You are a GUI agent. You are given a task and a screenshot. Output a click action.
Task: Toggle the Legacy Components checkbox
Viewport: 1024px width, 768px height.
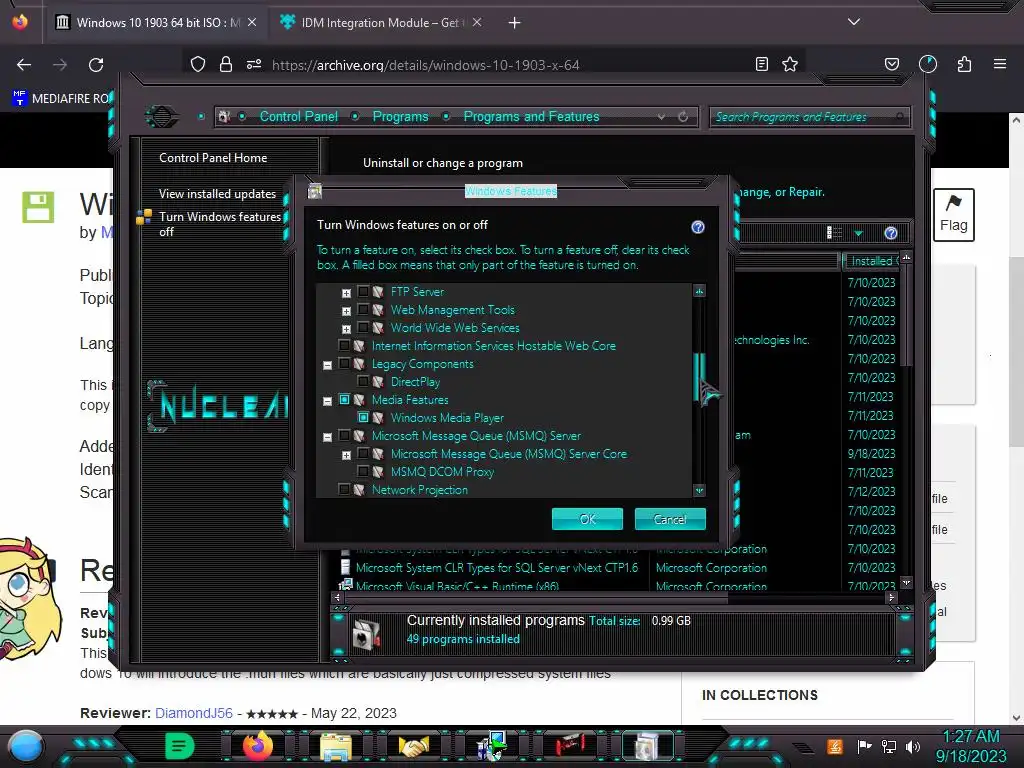[344, 364]
